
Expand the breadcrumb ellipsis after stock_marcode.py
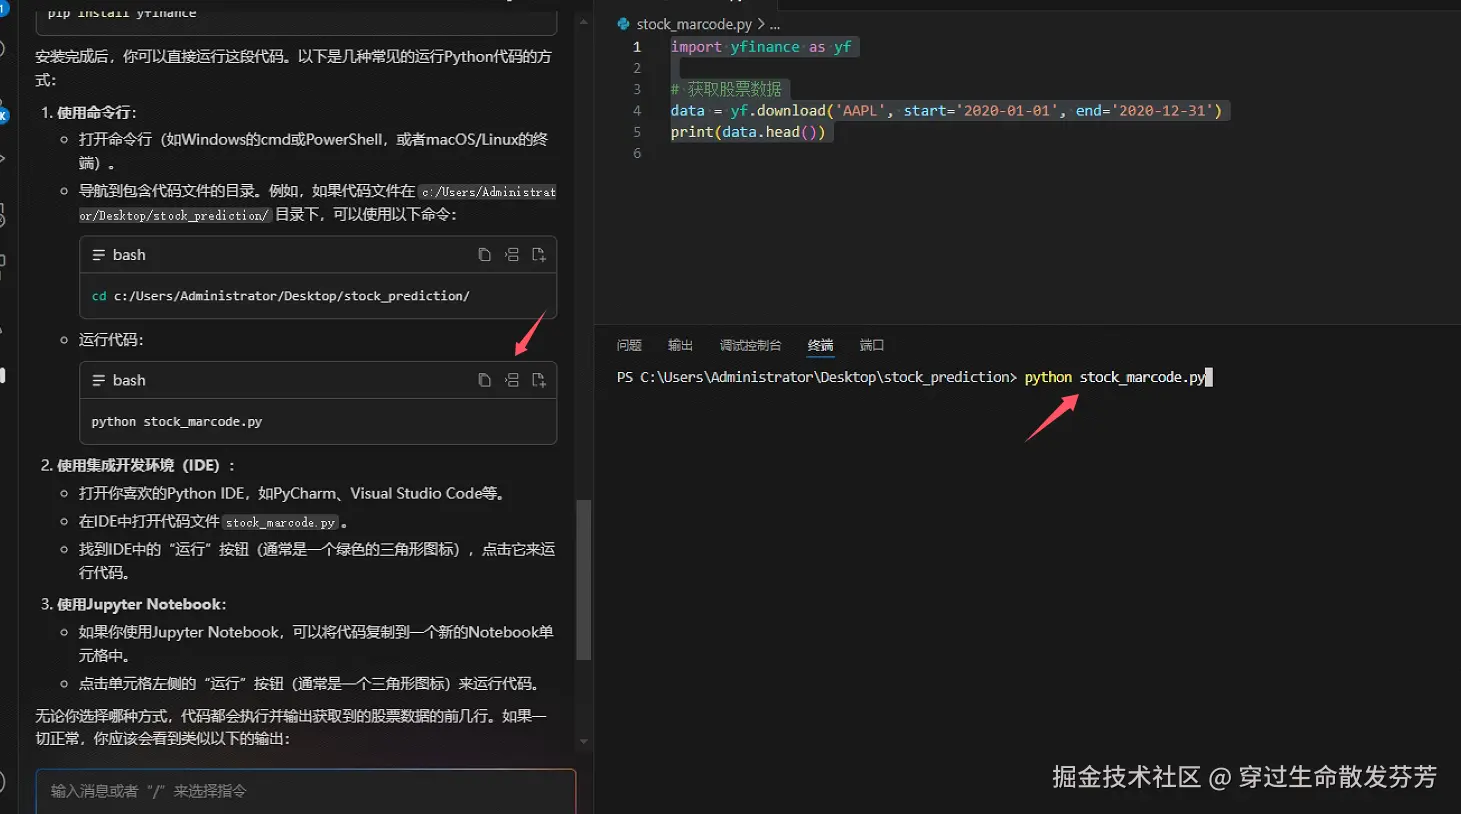tap(775, 24)
